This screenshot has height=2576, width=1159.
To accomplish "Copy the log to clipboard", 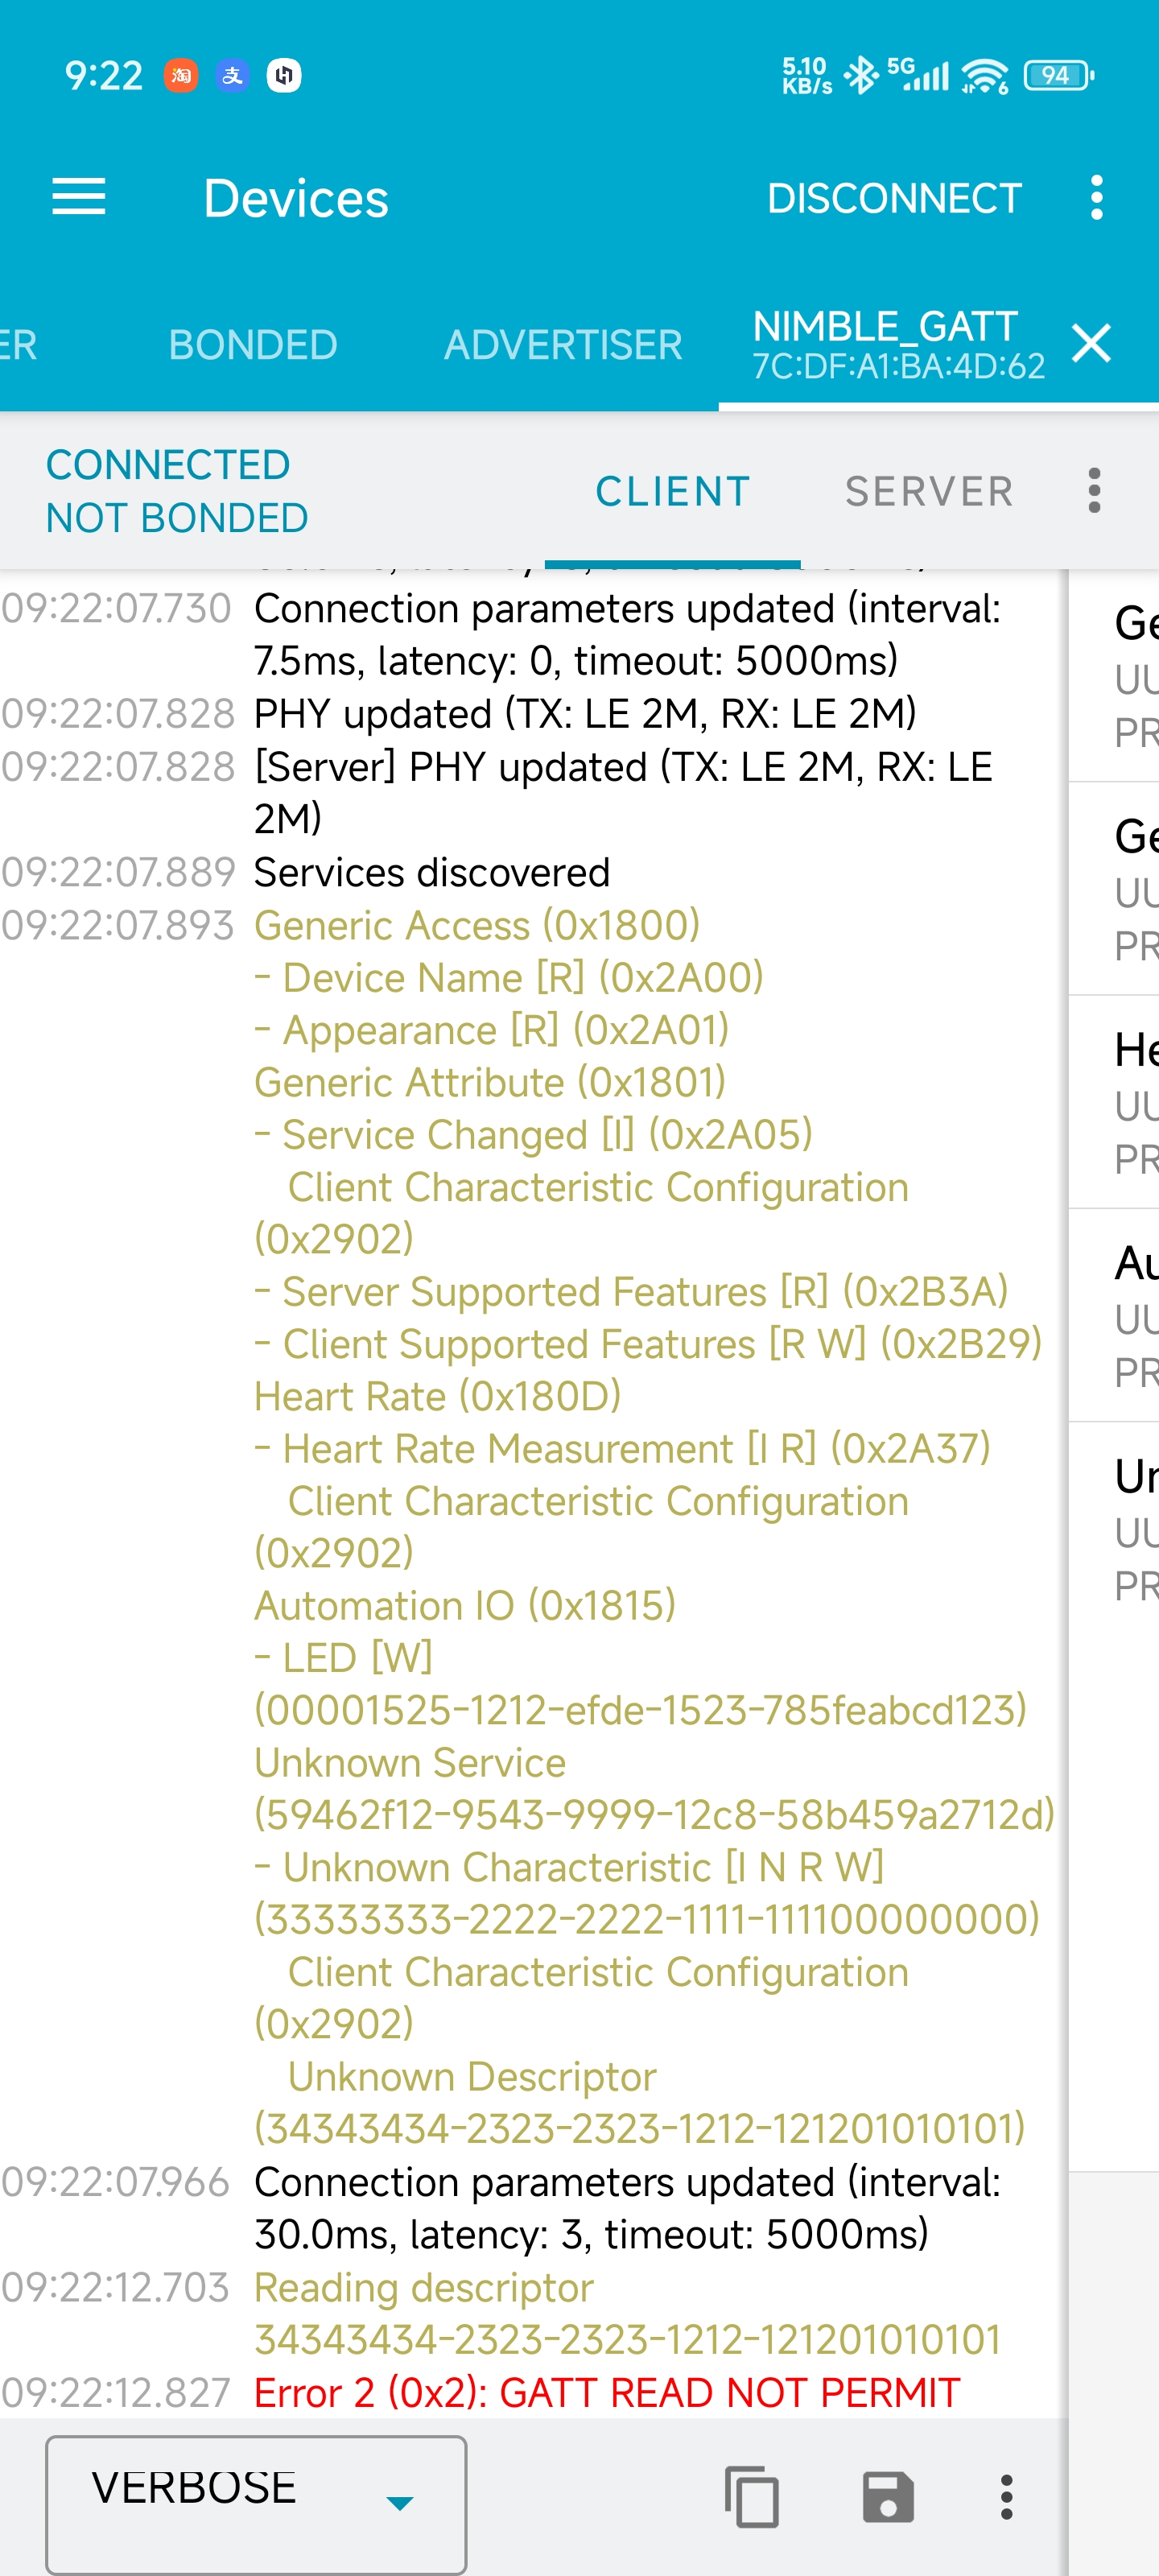I will click(752, 2496).
